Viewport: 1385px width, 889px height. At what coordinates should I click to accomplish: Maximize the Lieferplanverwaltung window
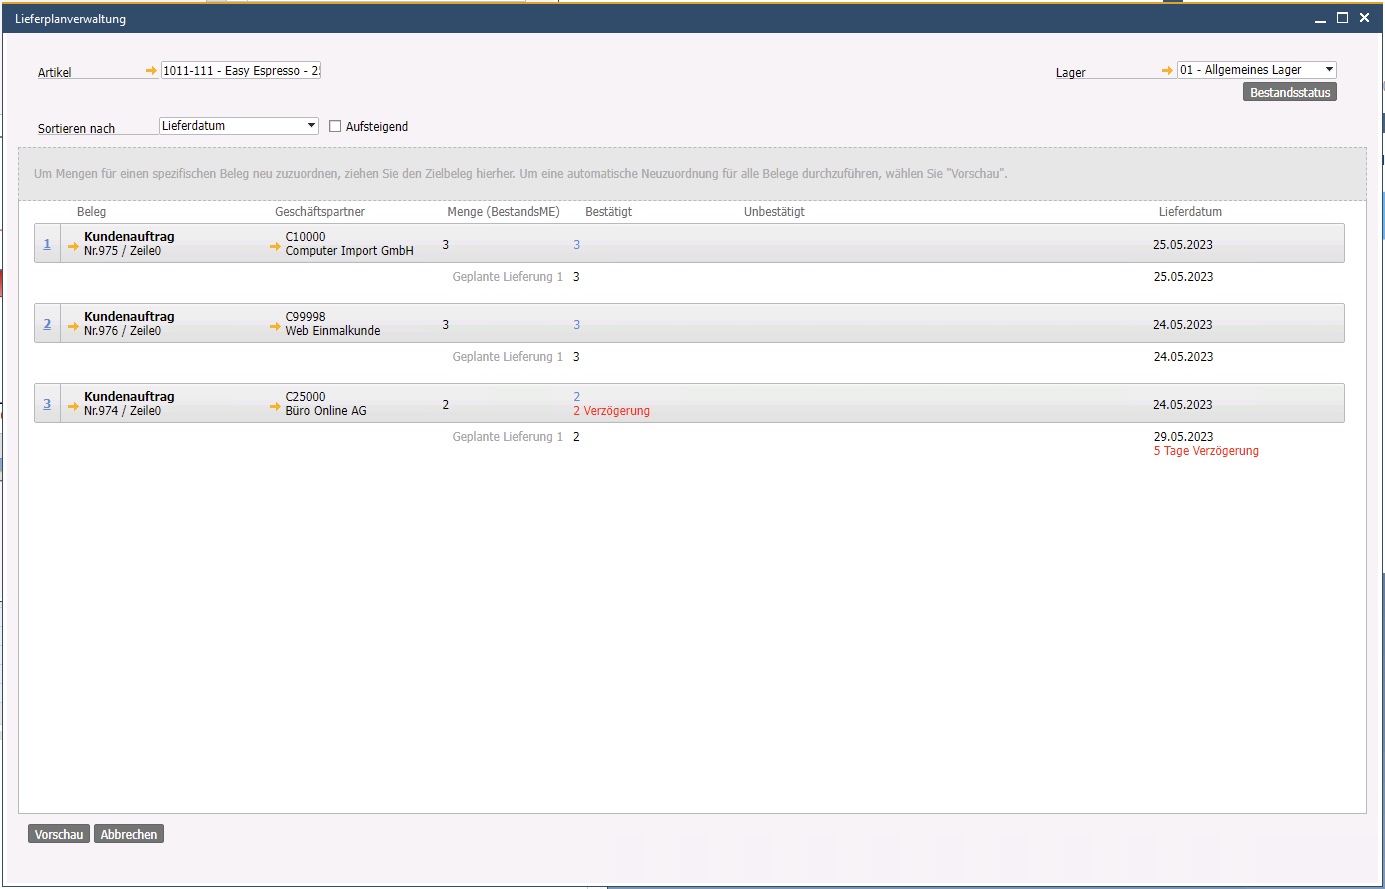(1342, 18)
